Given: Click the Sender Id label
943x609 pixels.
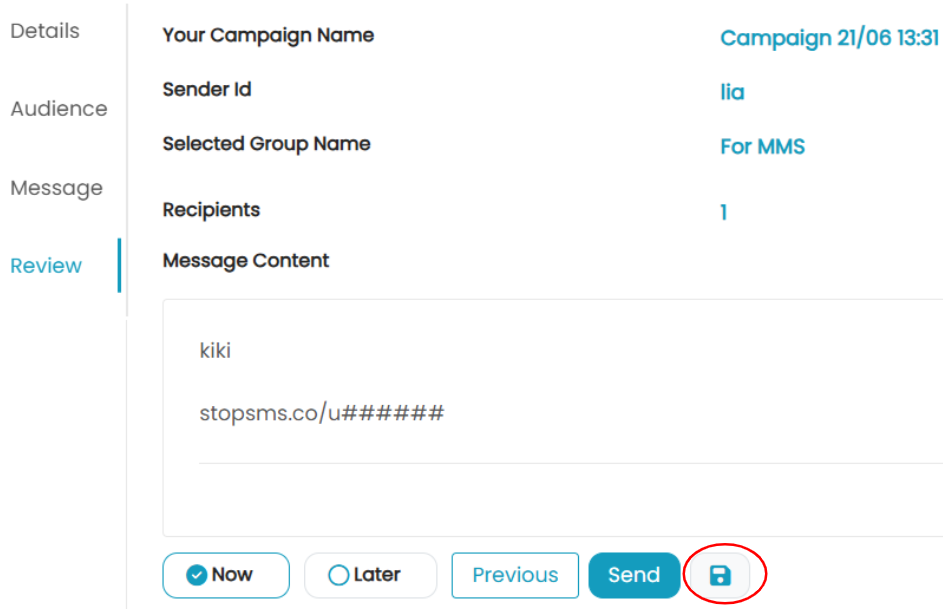Looking at the screenshot, I should [207, 90].
